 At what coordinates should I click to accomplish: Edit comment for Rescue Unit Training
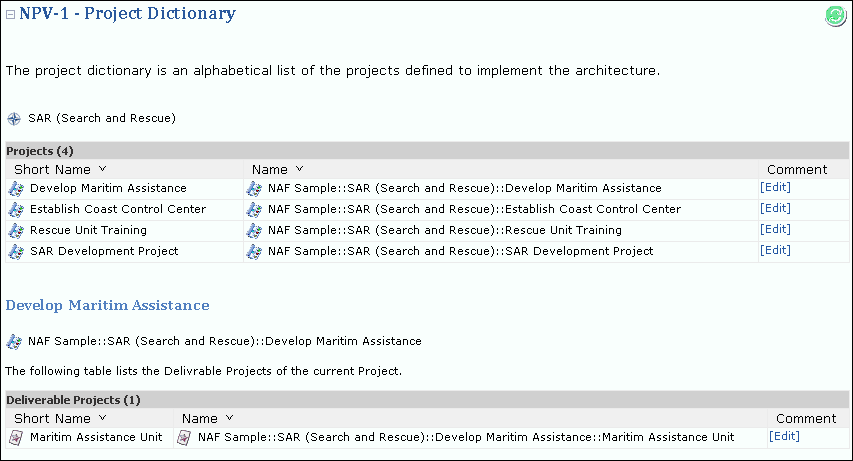[775, 229]
